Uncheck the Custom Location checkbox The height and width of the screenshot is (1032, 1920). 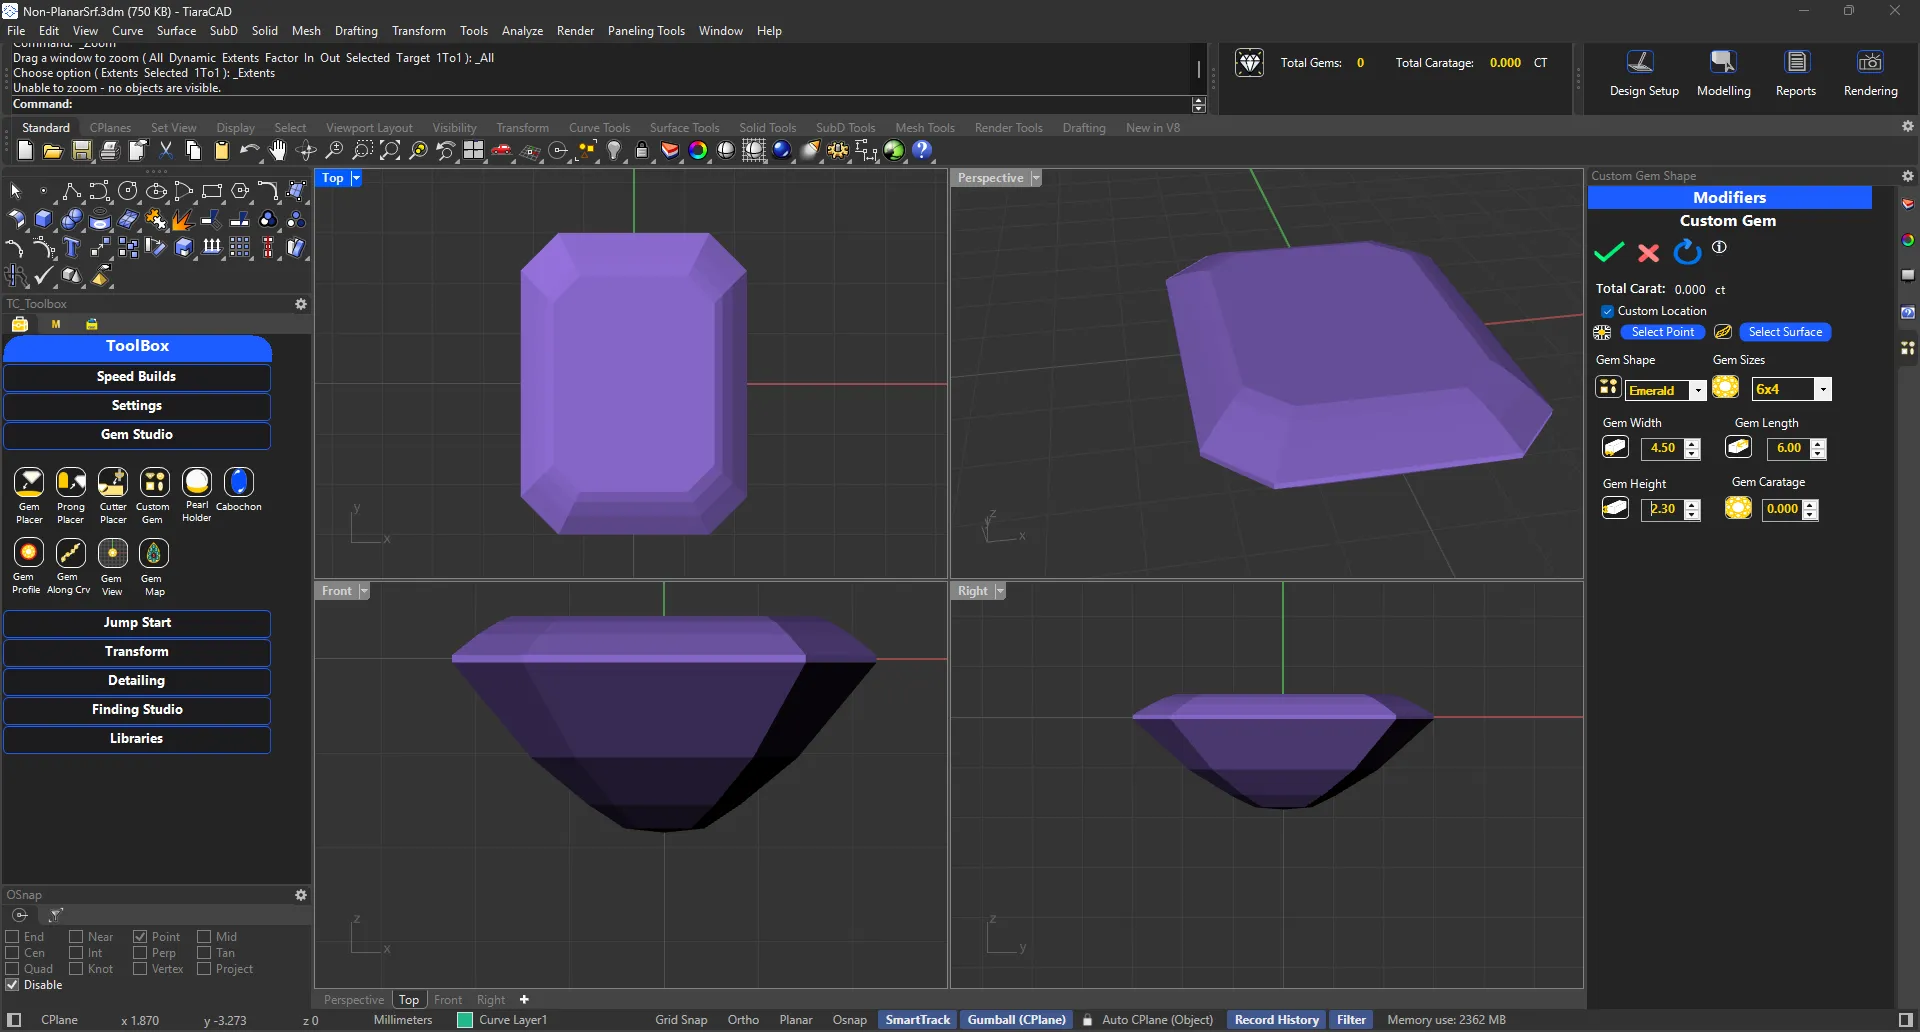pos(1607,311)
